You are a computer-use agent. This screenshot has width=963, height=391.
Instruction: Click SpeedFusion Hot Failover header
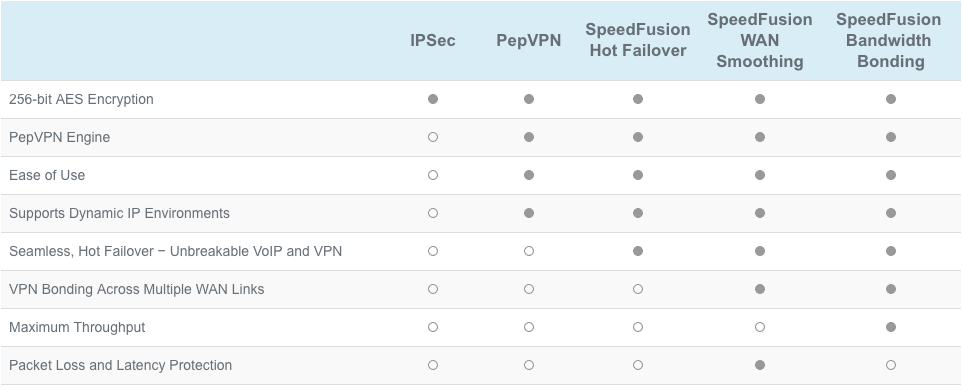click(637, 40)
